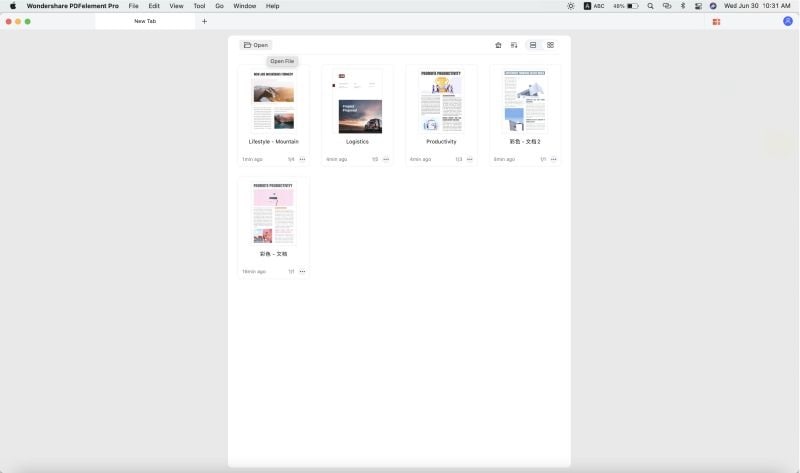800x473 pixels.
Task: Open the Wondershare PDFelement Pro app menu
Action: [72, 6]
